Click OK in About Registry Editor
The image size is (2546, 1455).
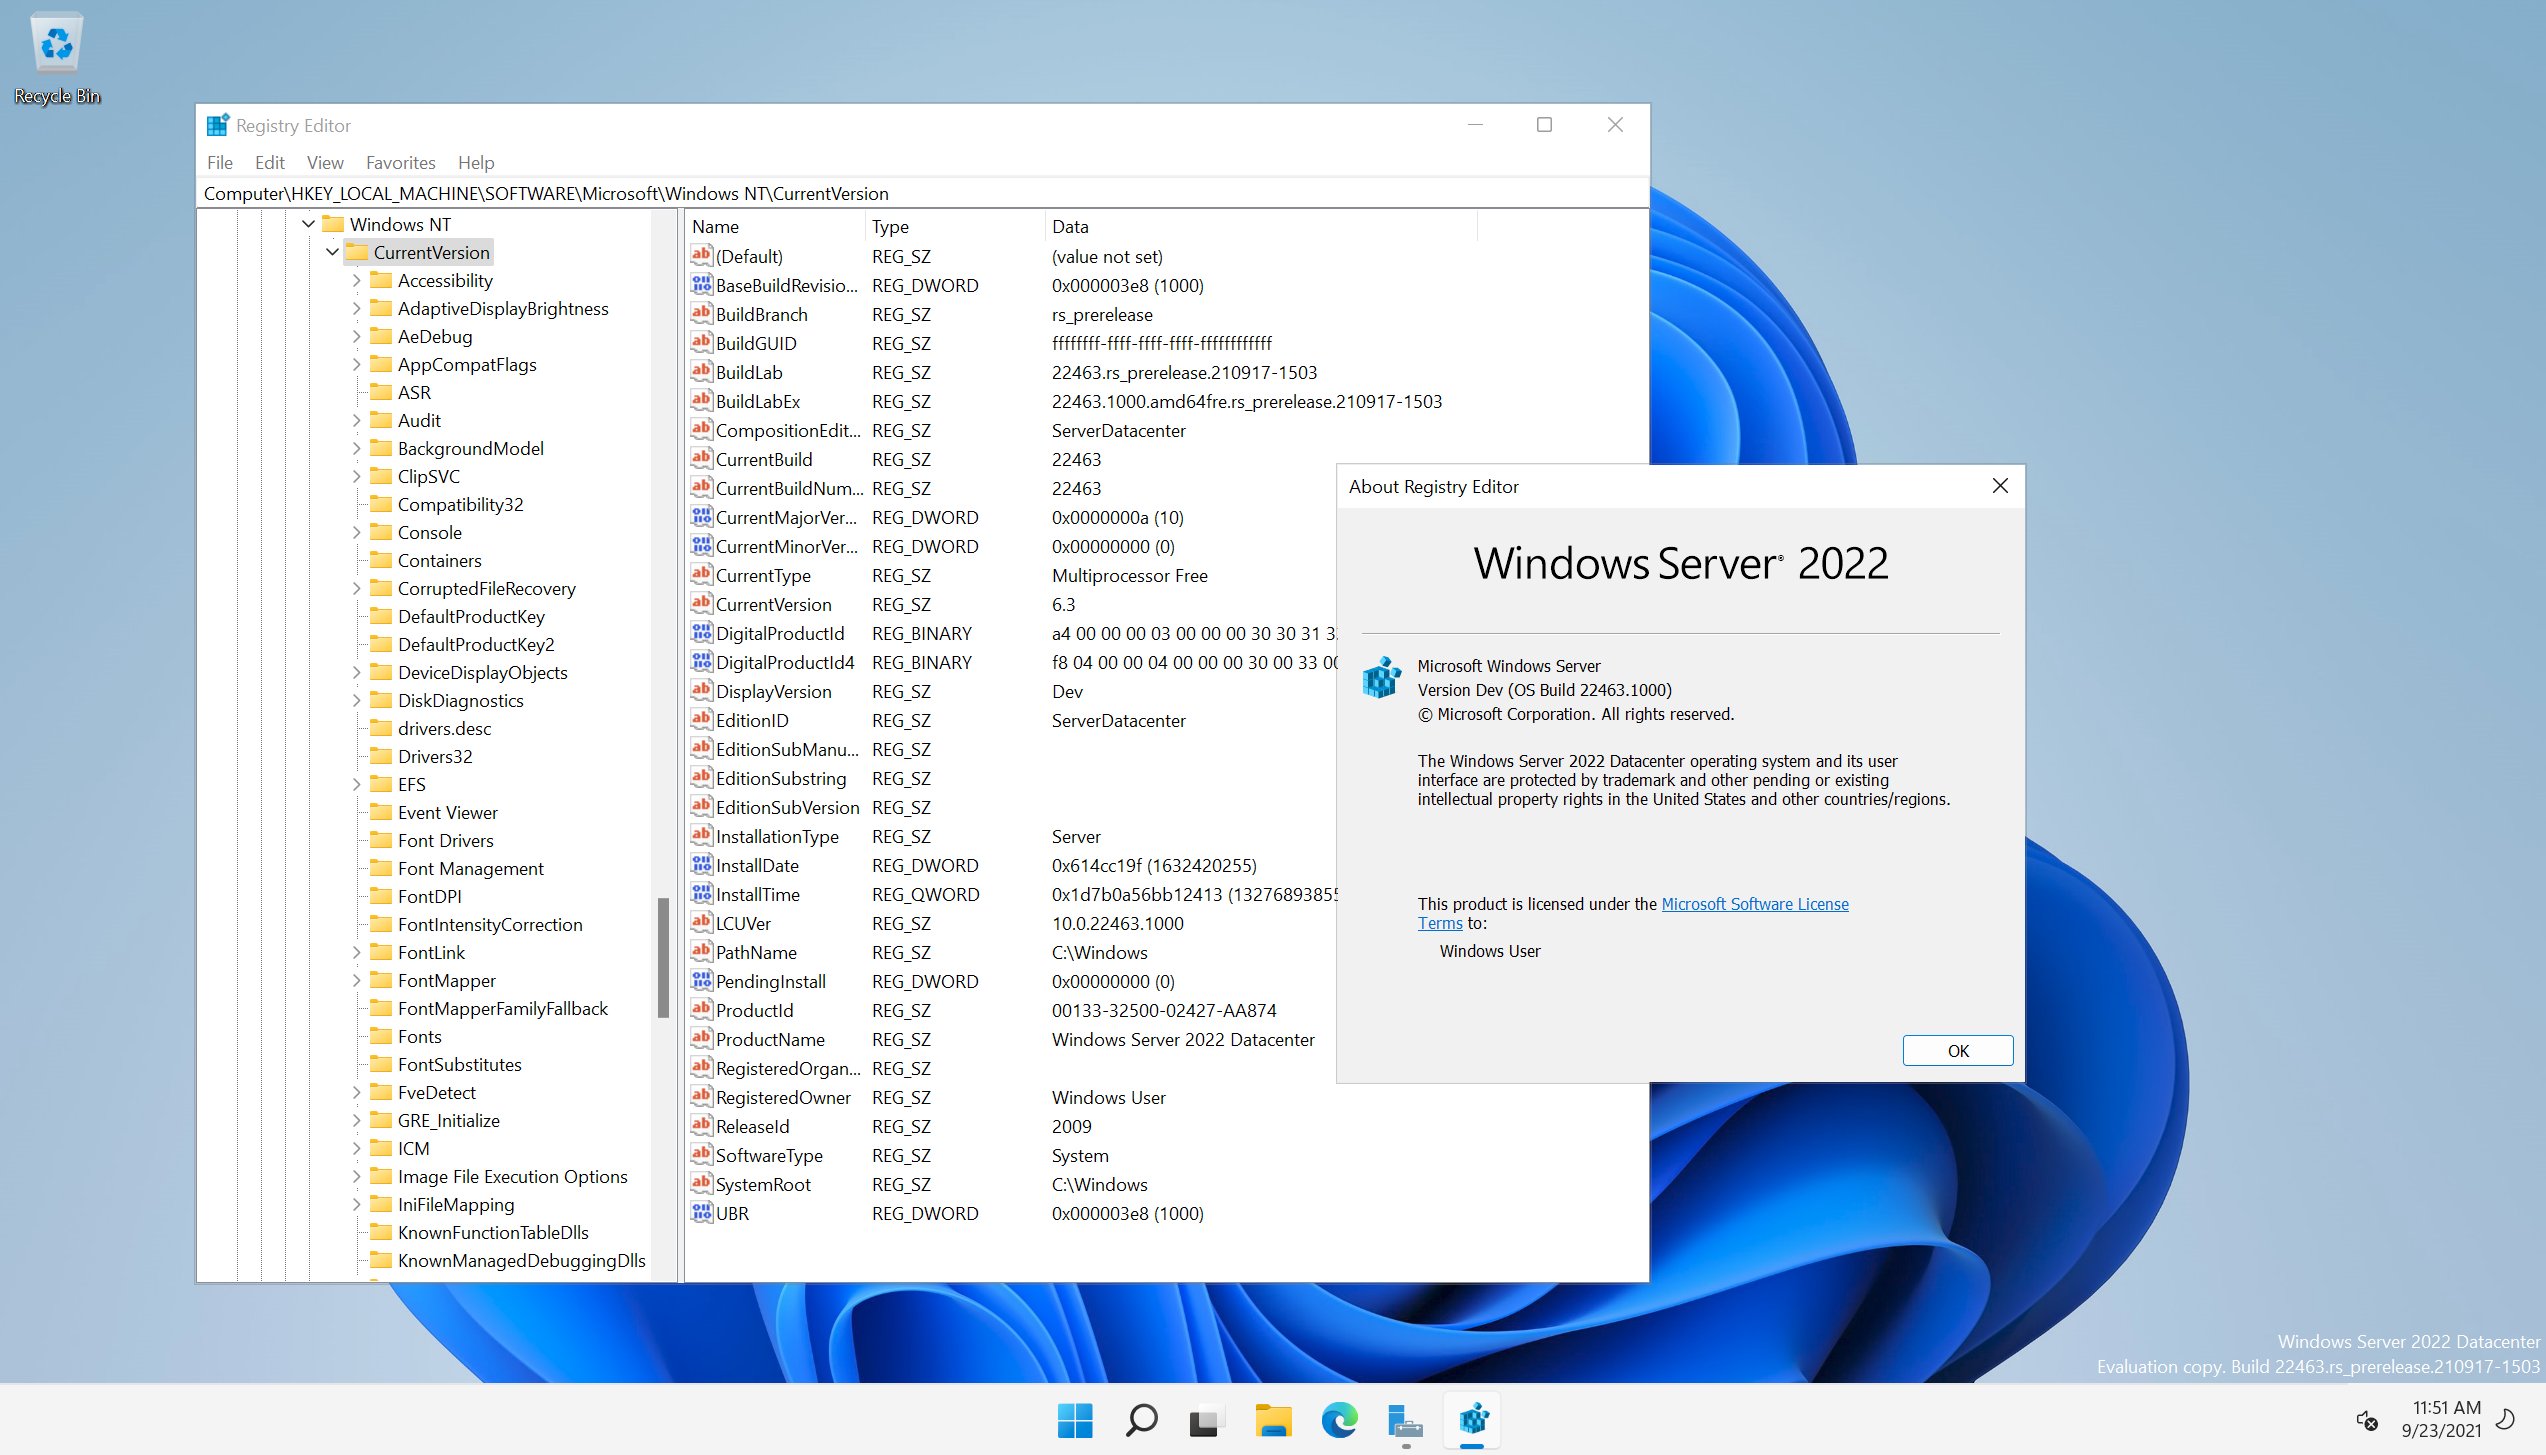pos(1957,1050)
